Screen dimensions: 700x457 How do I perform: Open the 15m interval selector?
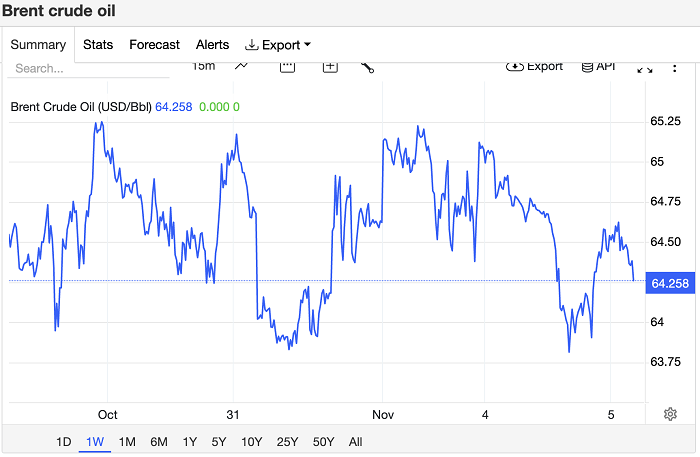[x=203, y=66]
